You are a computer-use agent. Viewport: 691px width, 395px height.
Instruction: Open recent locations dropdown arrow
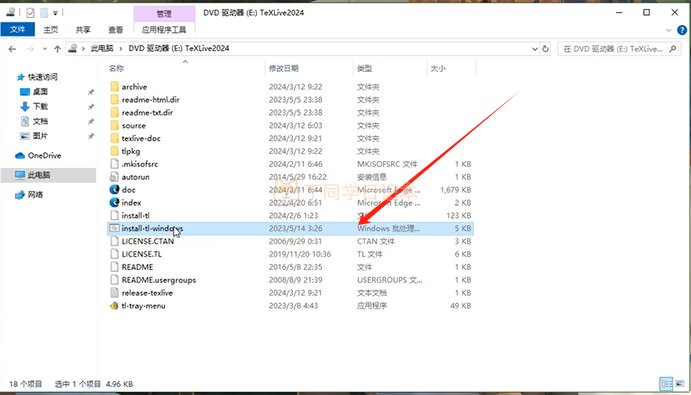pyautogui.click(x=45, y=49)
